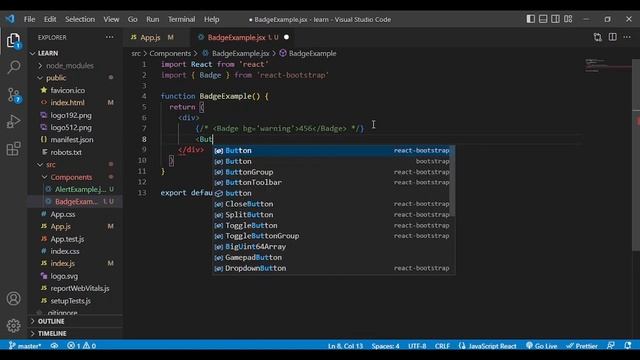
Task: Open the Explorer view in activity bar
Action: click(x=13, y=41)
